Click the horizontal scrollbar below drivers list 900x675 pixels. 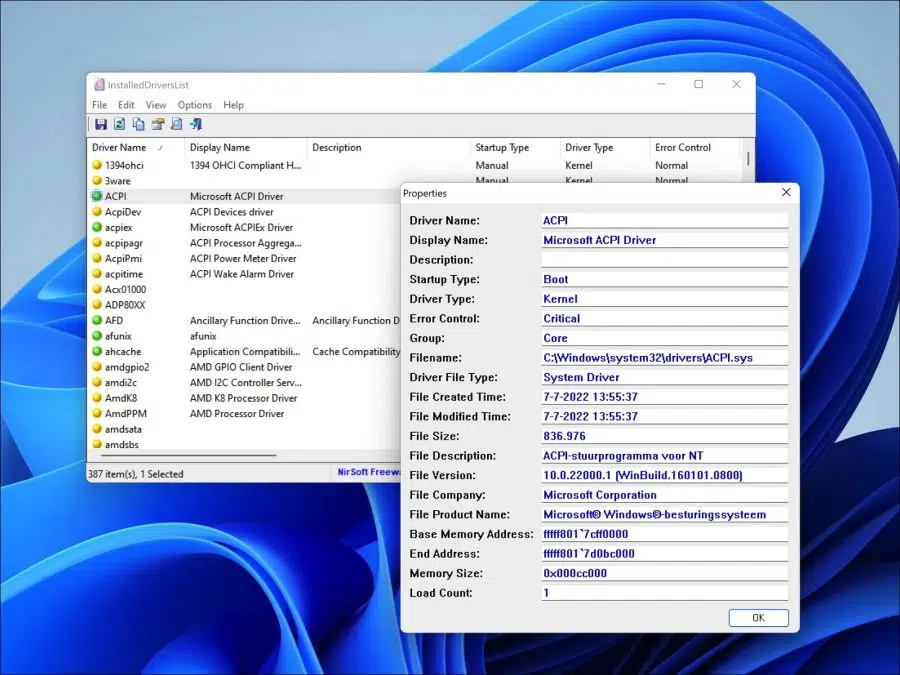pos(188,455)
